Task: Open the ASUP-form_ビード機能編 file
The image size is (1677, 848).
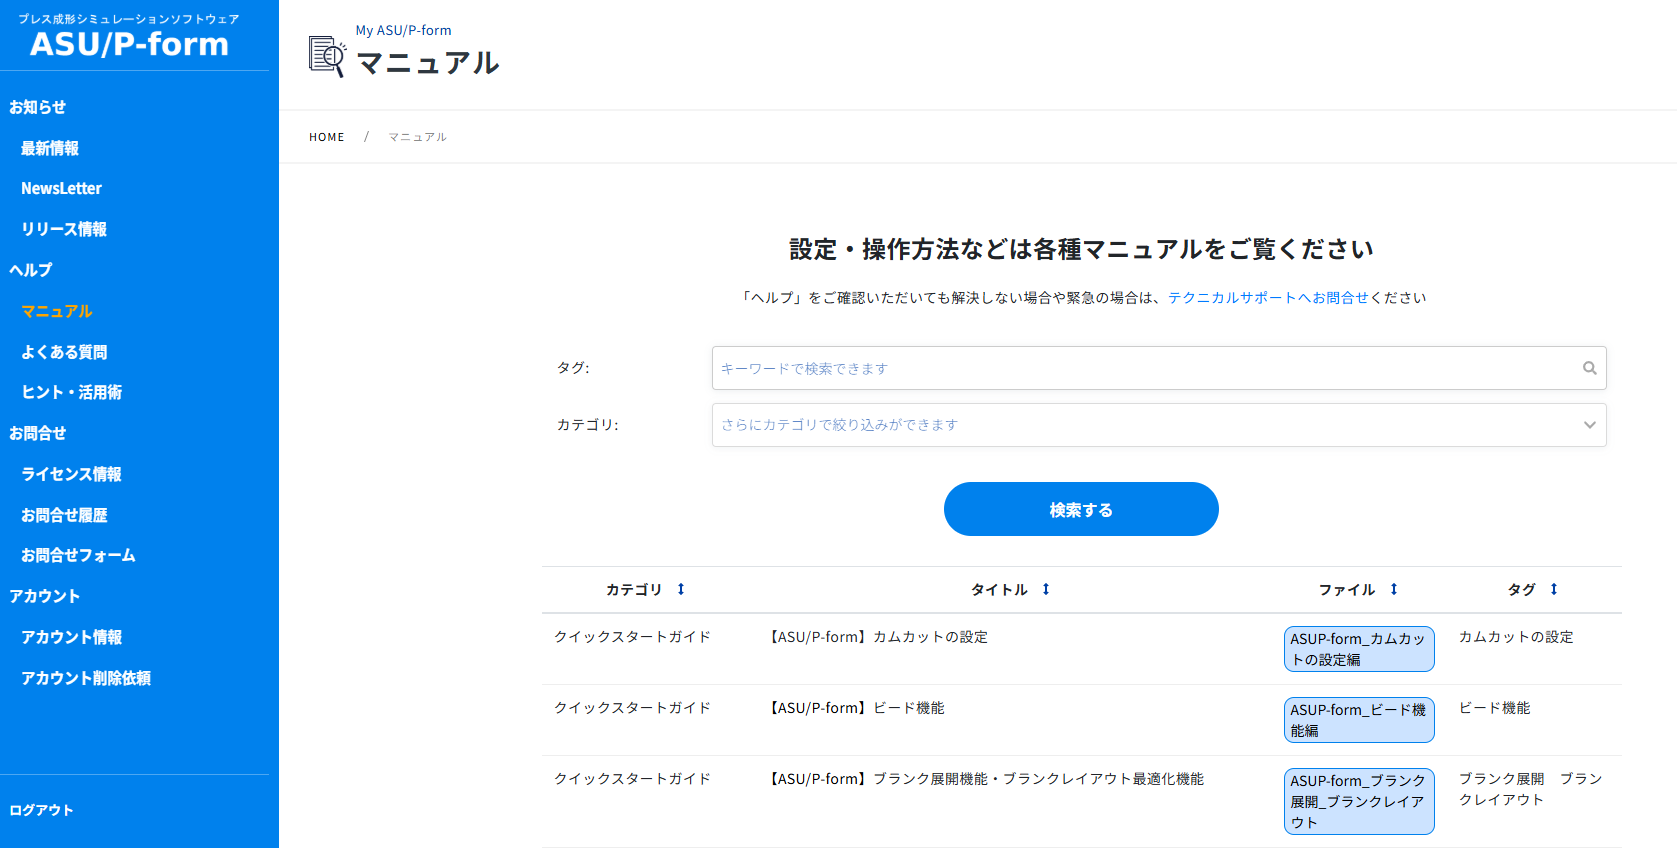Action: point(1358,720)
